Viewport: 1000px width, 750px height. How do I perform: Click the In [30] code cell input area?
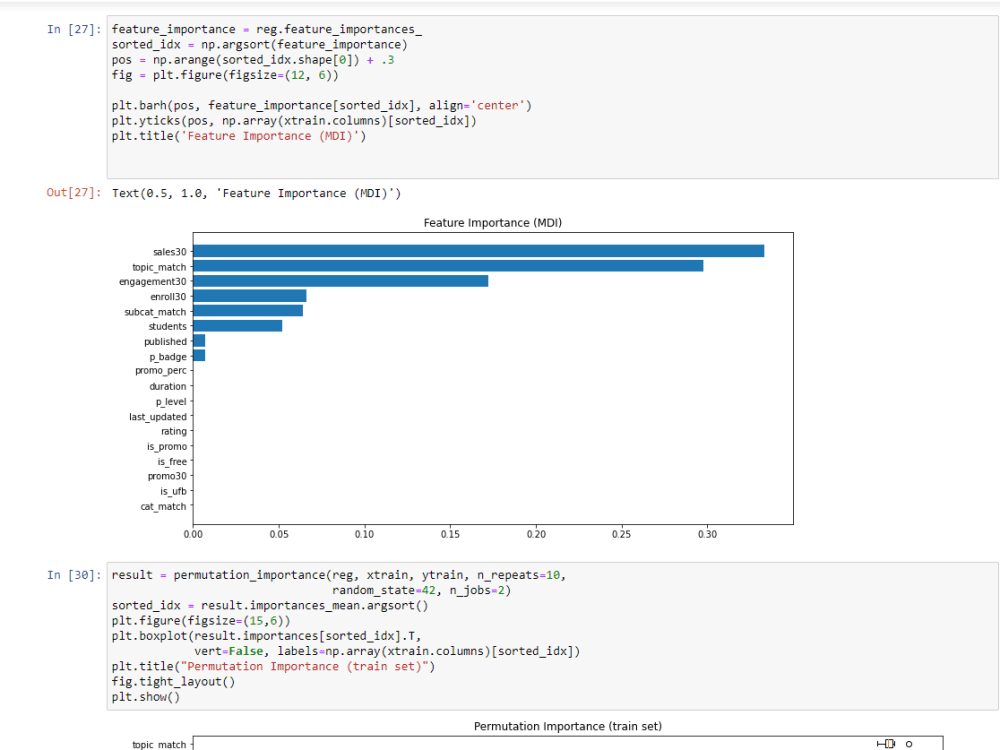click(552, 636)
